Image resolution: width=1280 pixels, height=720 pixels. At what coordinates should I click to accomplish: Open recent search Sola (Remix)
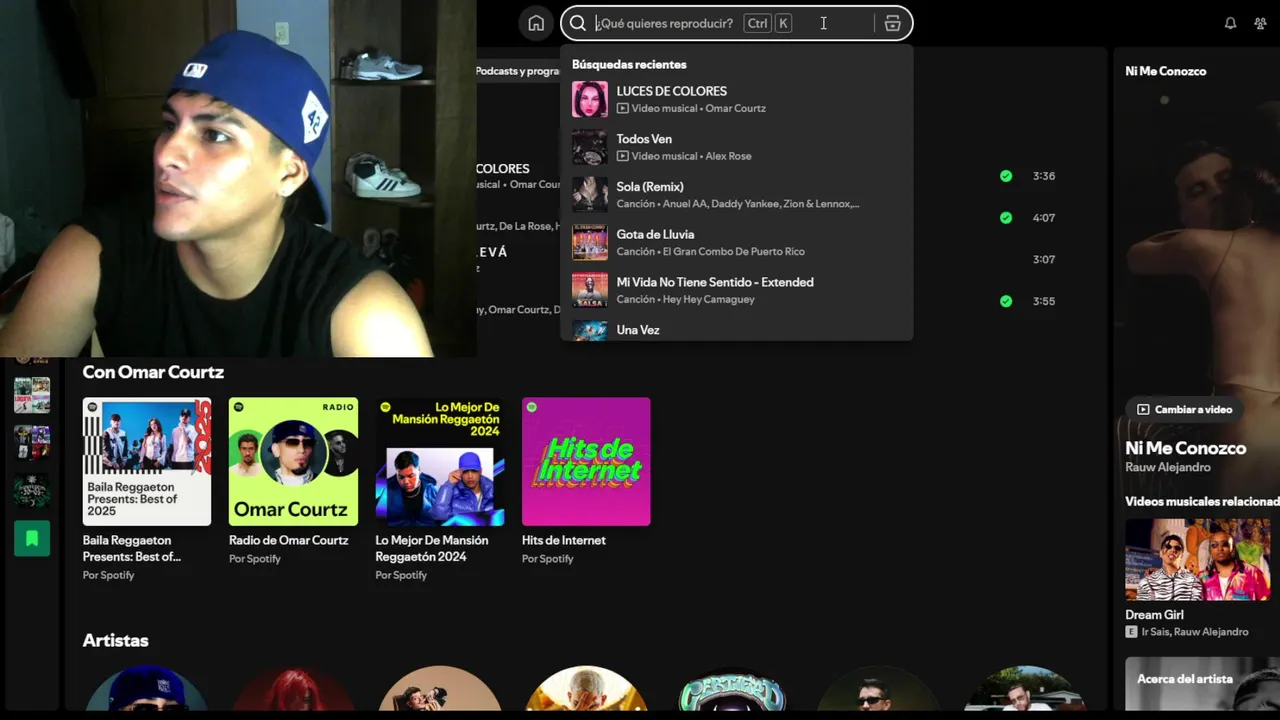[736, 195]
